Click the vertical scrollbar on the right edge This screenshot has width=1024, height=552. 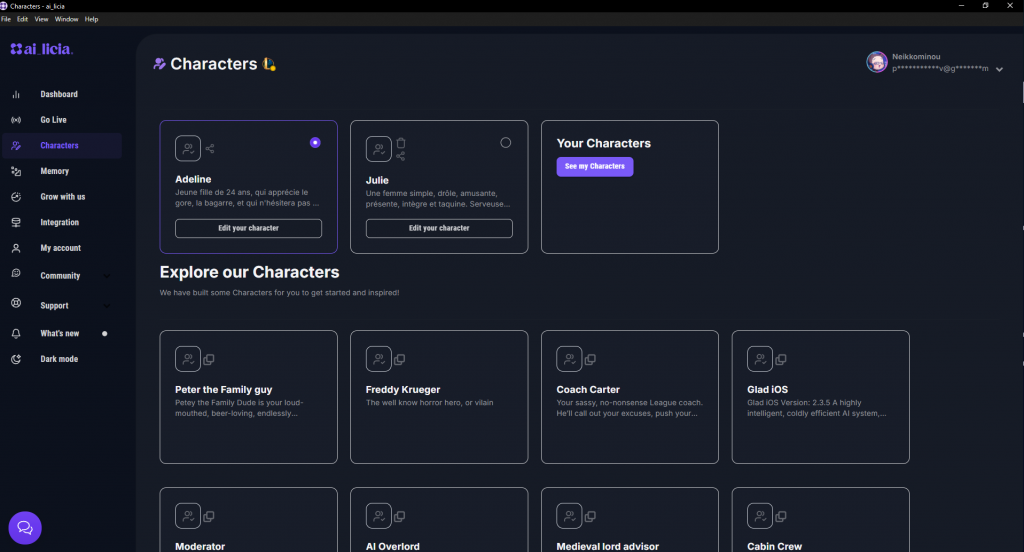tap(1020, 90)
